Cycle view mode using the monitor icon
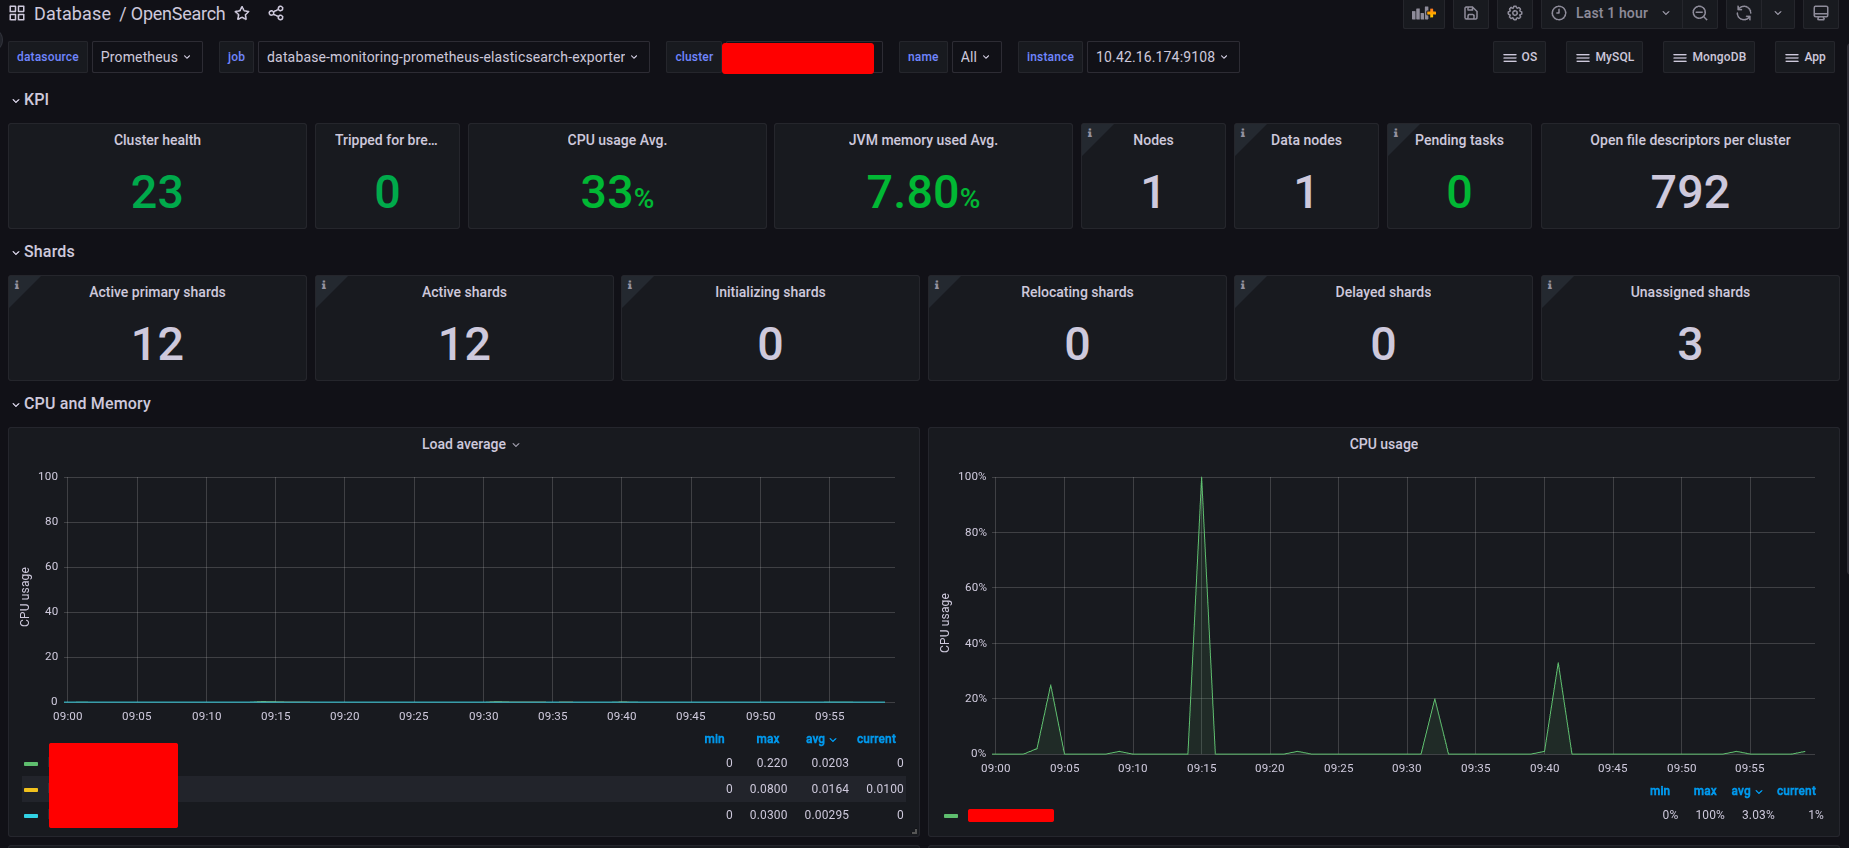This screenshot has height=848, width=1849. (1820, 13)
